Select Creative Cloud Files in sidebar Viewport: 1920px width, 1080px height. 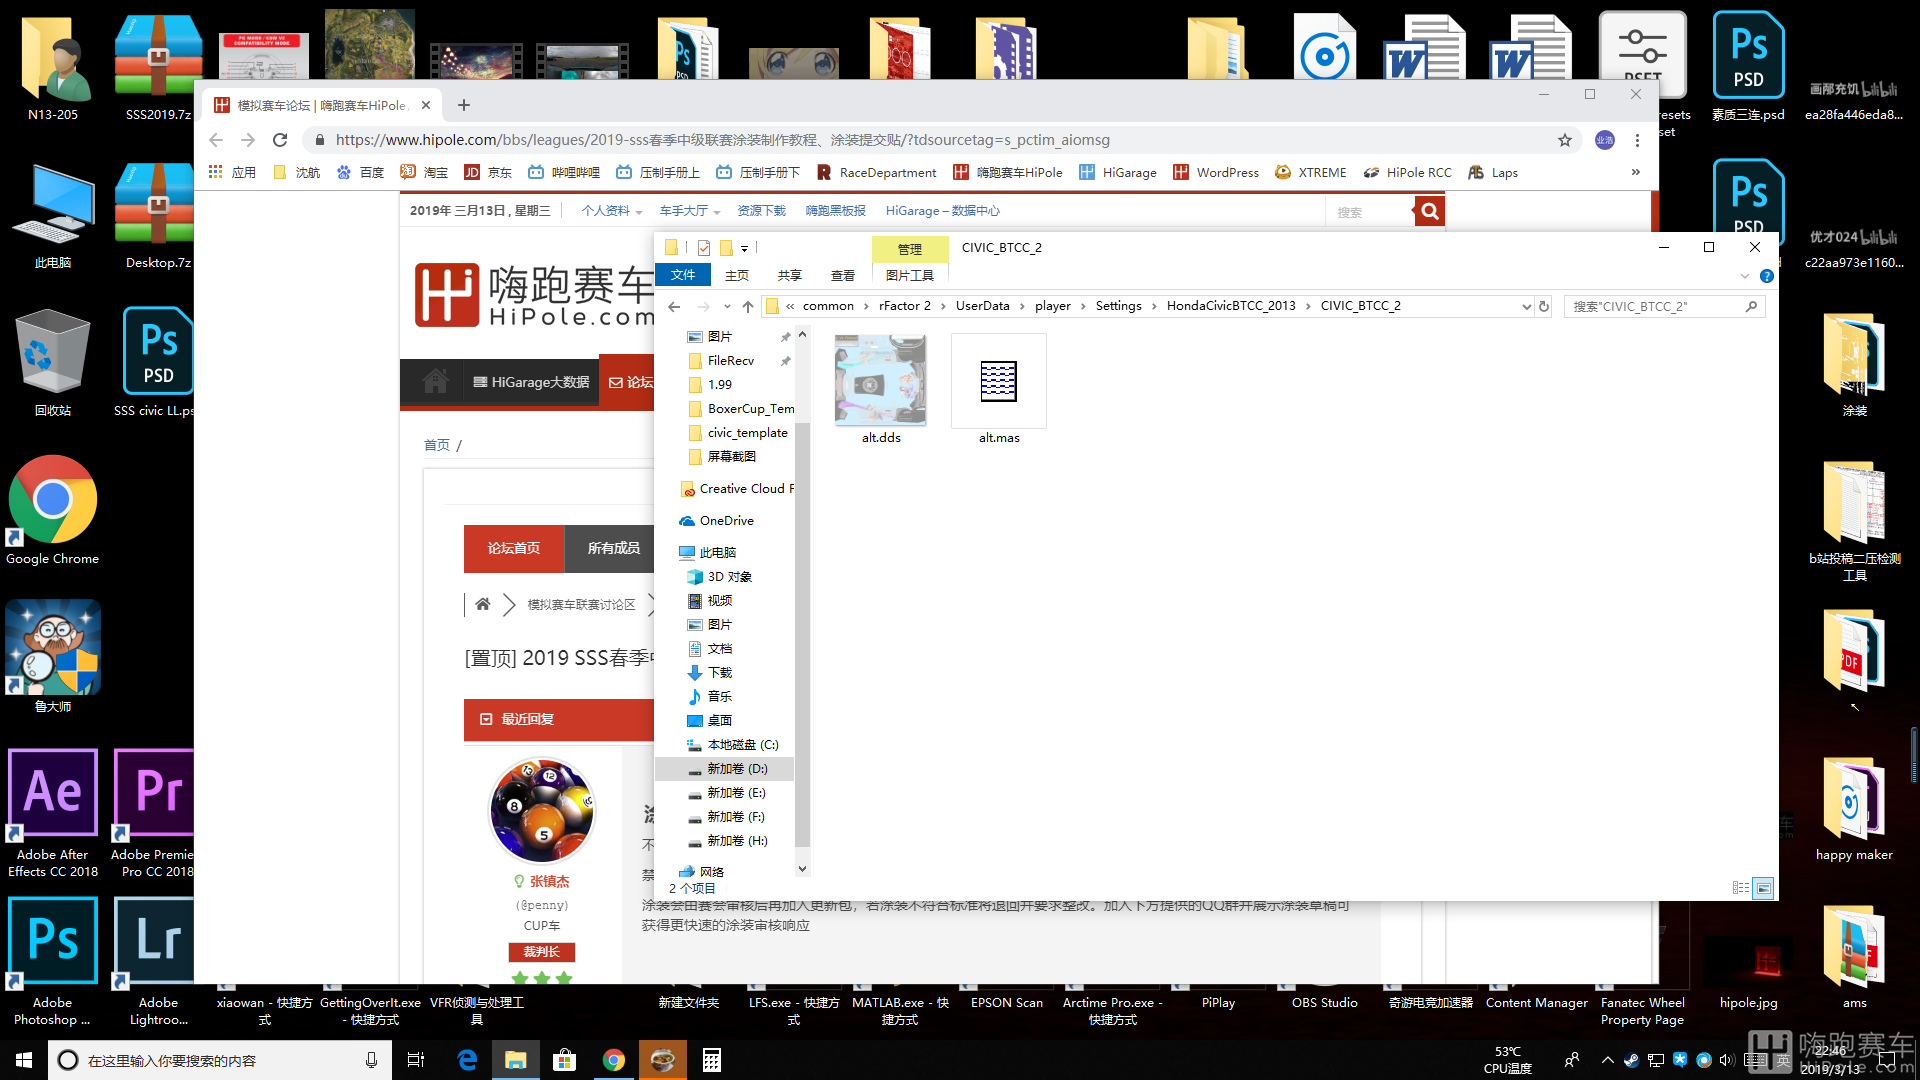coord(740,488)
